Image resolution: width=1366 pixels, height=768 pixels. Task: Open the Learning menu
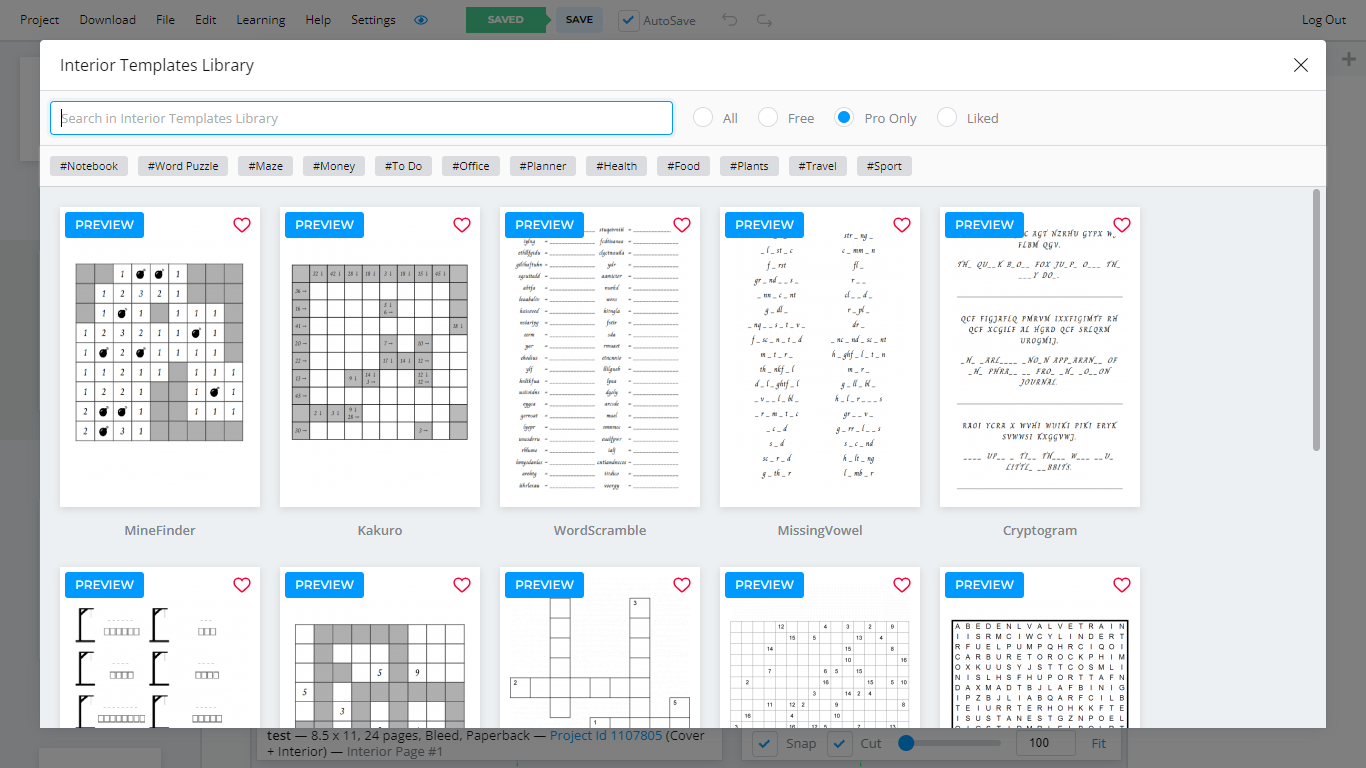(260, 20)
